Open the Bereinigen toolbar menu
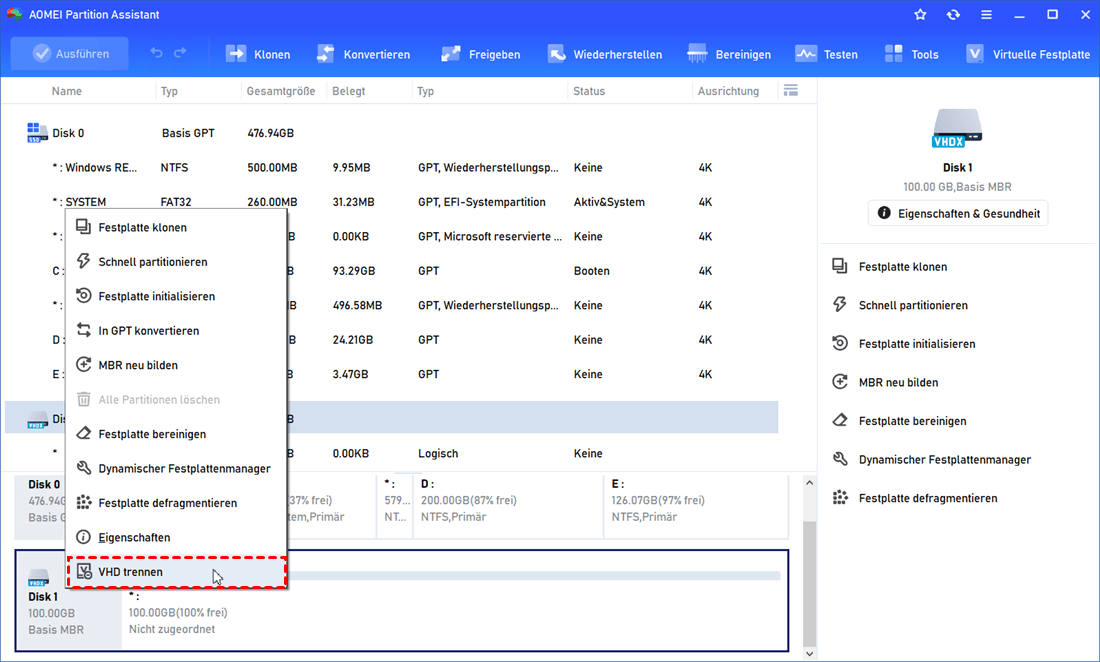This screenshot has width=1100, height=662. pyautogui.click(x=729, y=54)
